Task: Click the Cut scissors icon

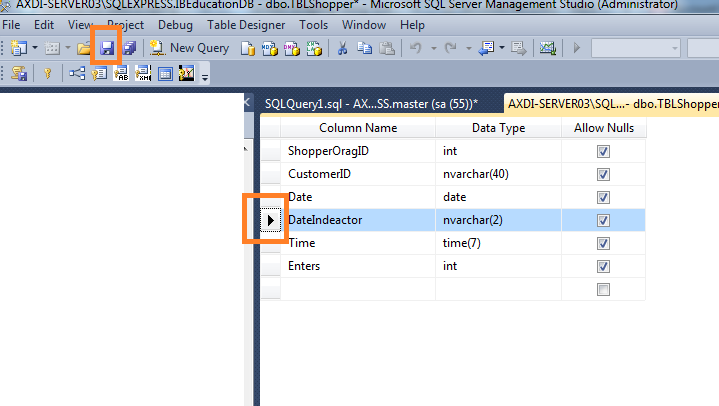Action: tap(342, 48)
